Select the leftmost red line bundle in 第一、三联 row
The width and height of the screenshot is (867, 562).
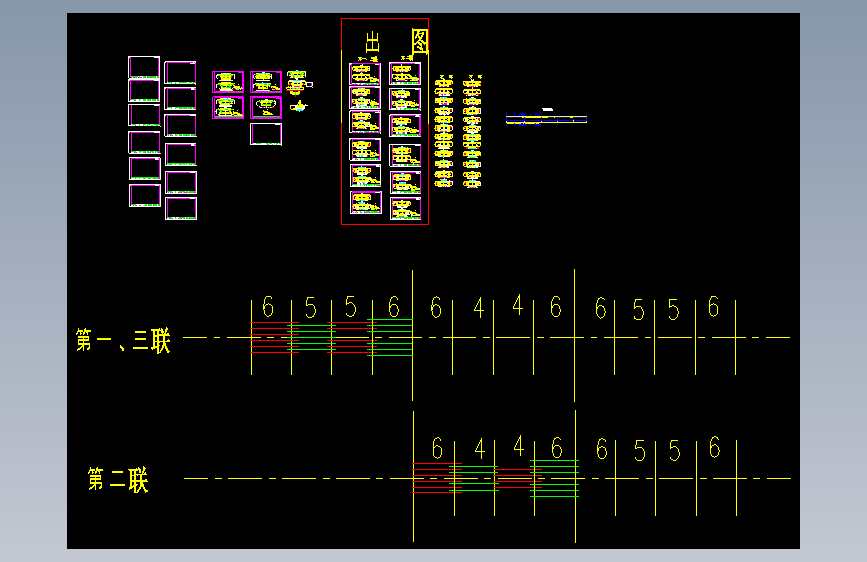[x=274, y=337]
